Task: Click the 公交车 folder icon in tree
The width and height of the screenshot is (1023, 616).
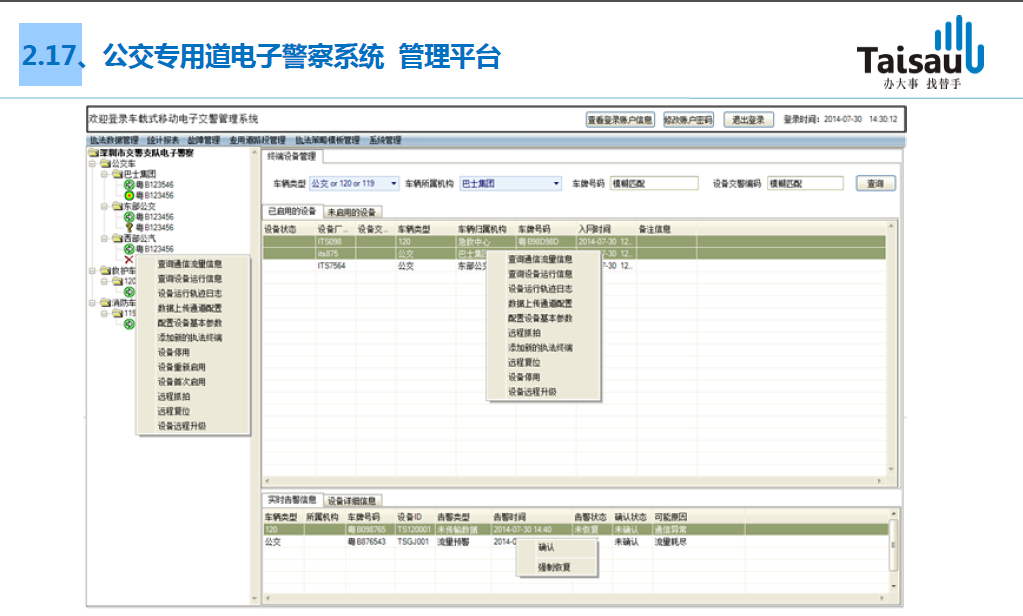Action: click(x=105, y=163)
